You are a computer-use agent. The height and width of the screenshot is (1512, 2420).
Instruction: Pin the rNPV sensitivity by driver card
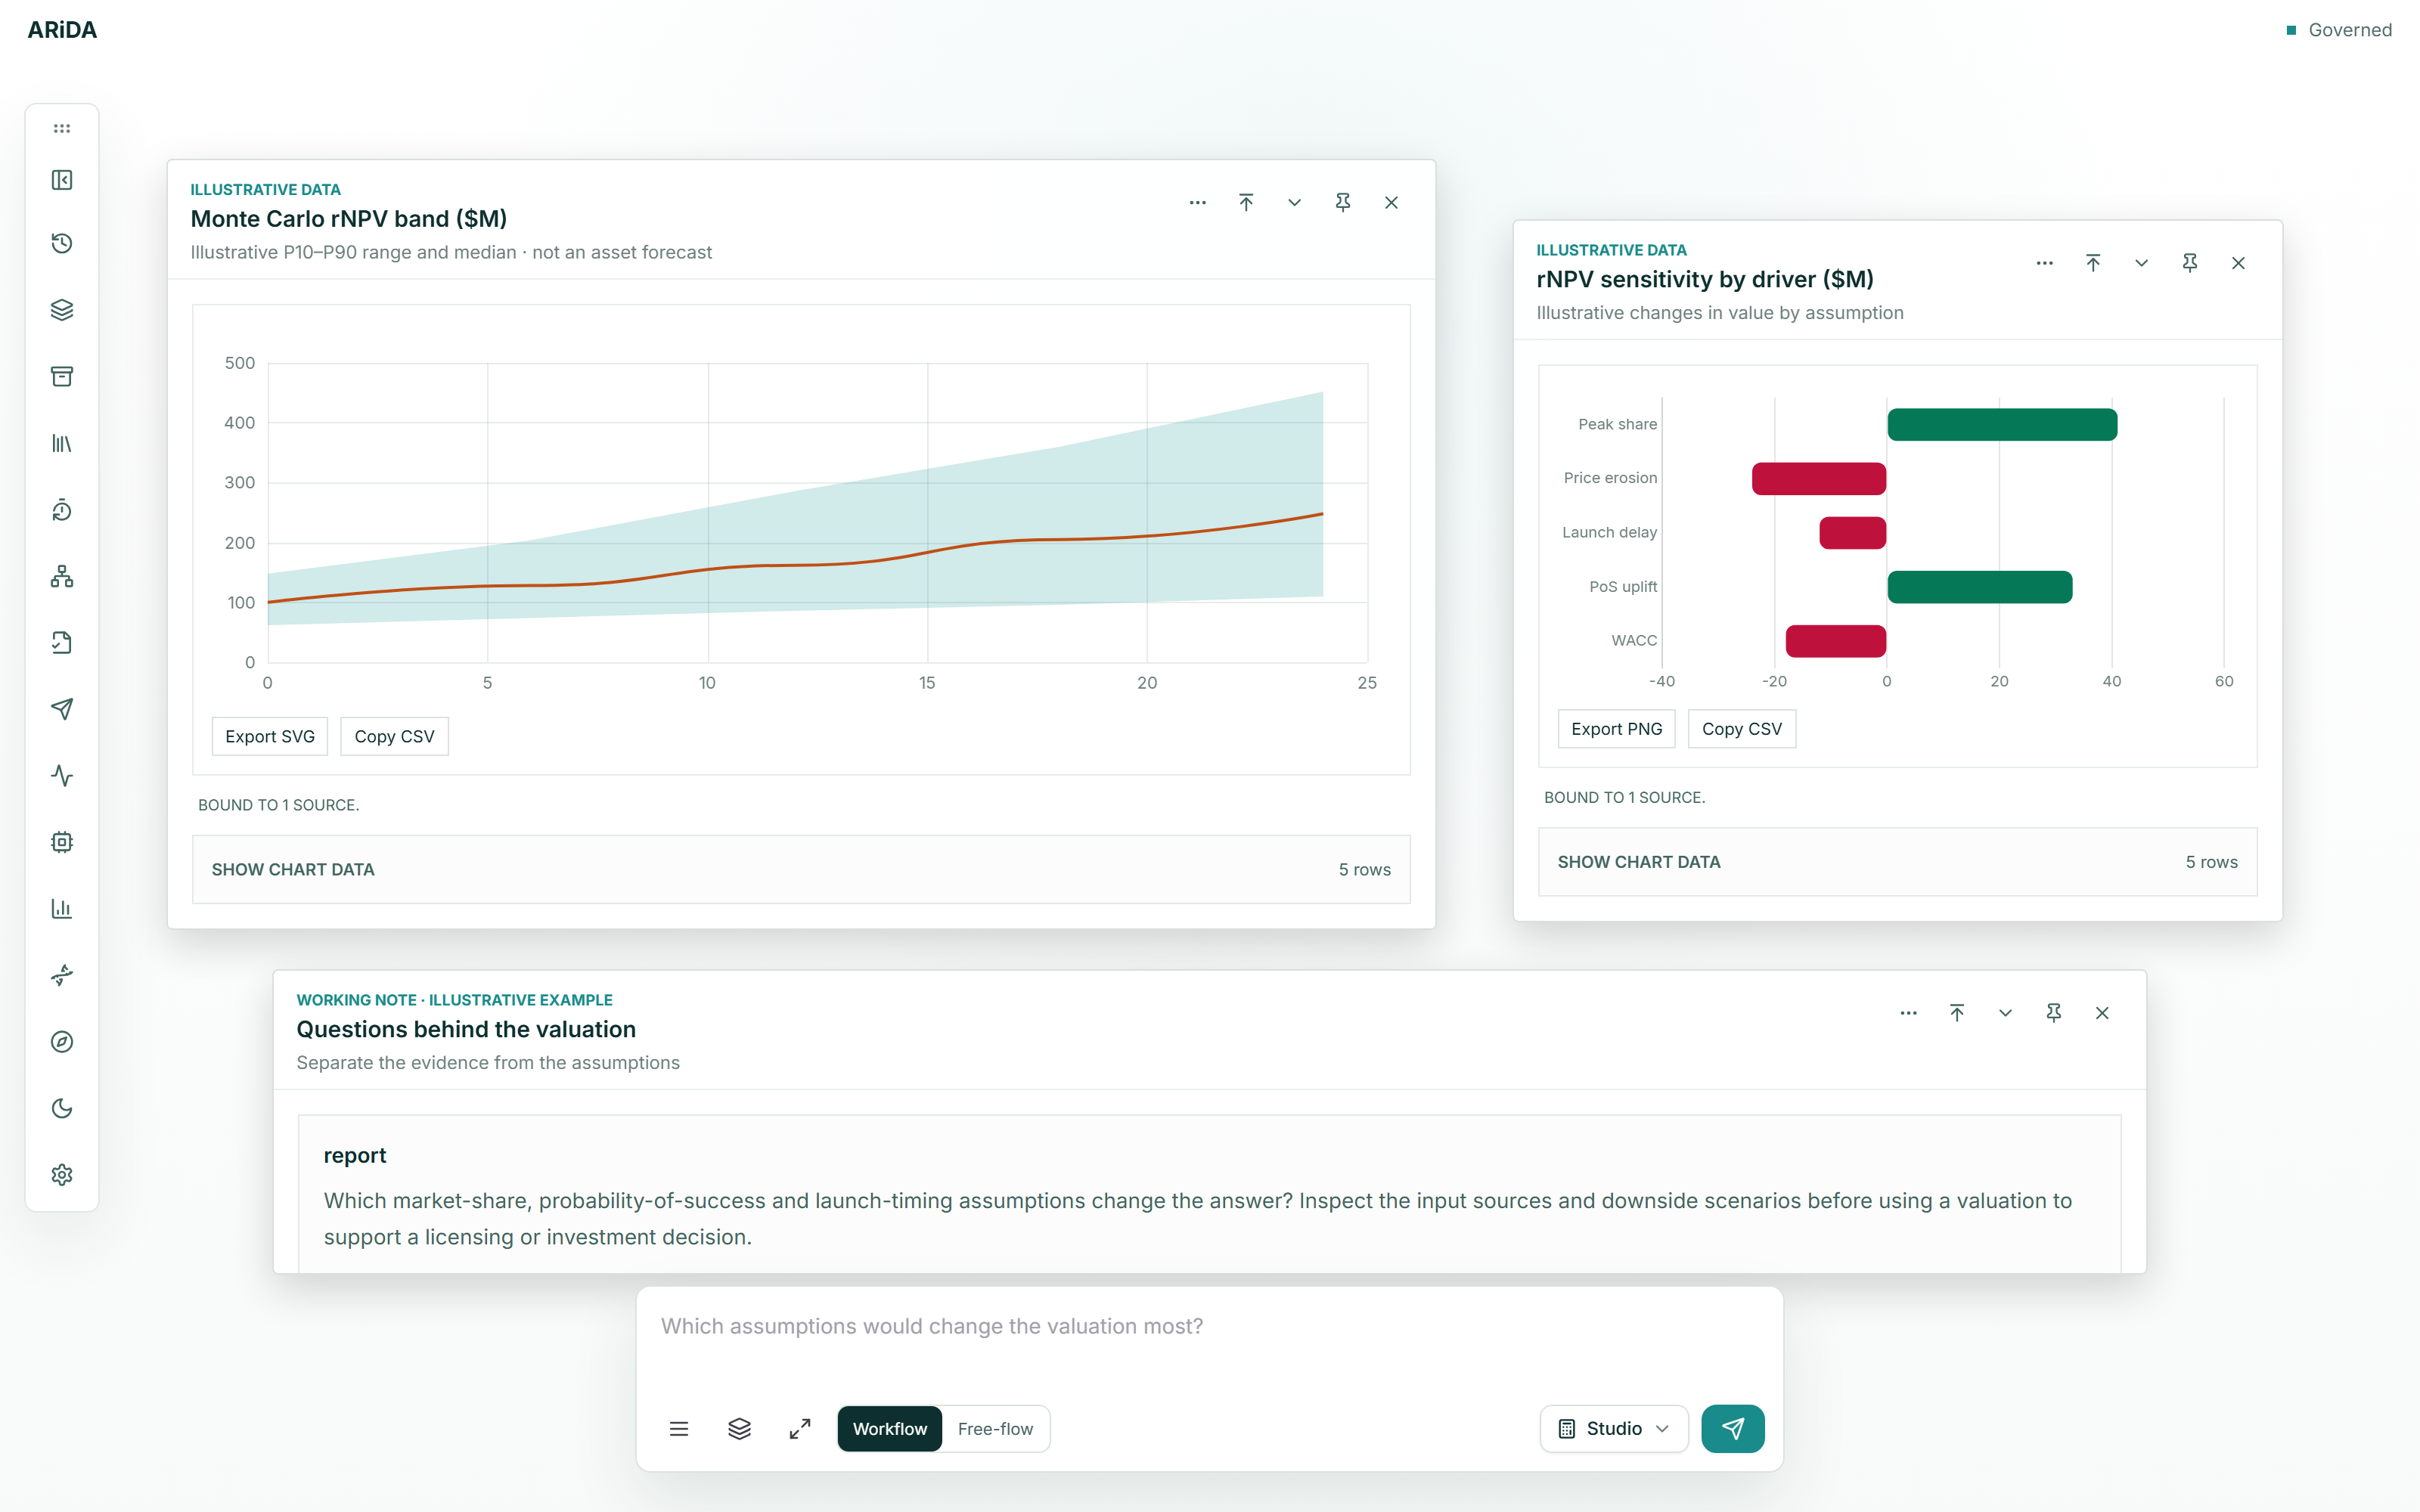(2190, 263)
